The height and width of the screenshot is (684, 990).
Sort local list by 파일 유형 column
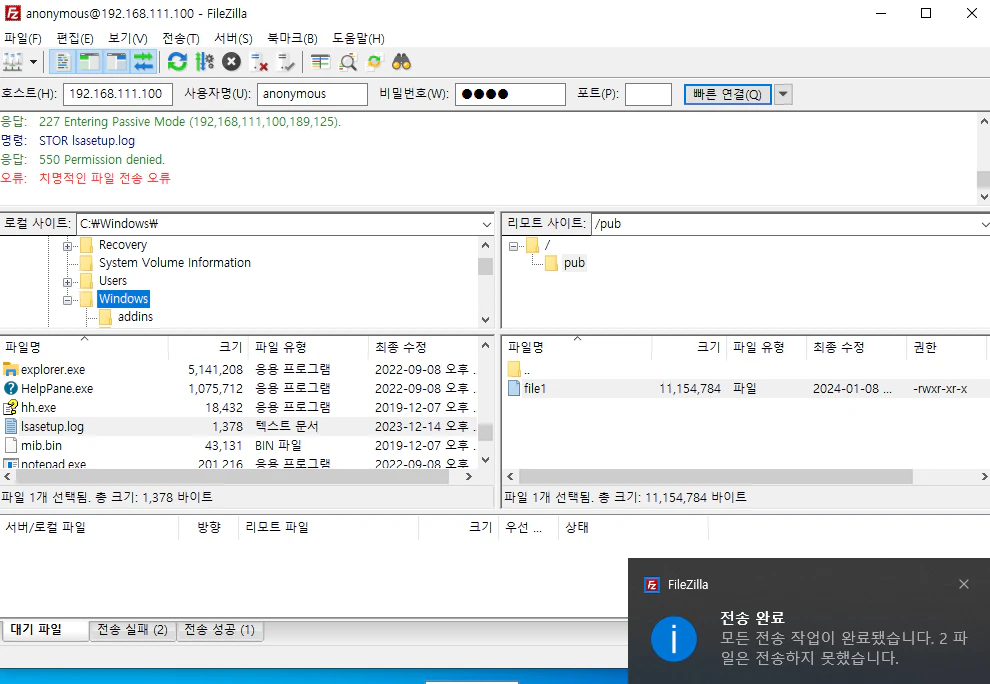pyautogui.click(x=308, y=347)
